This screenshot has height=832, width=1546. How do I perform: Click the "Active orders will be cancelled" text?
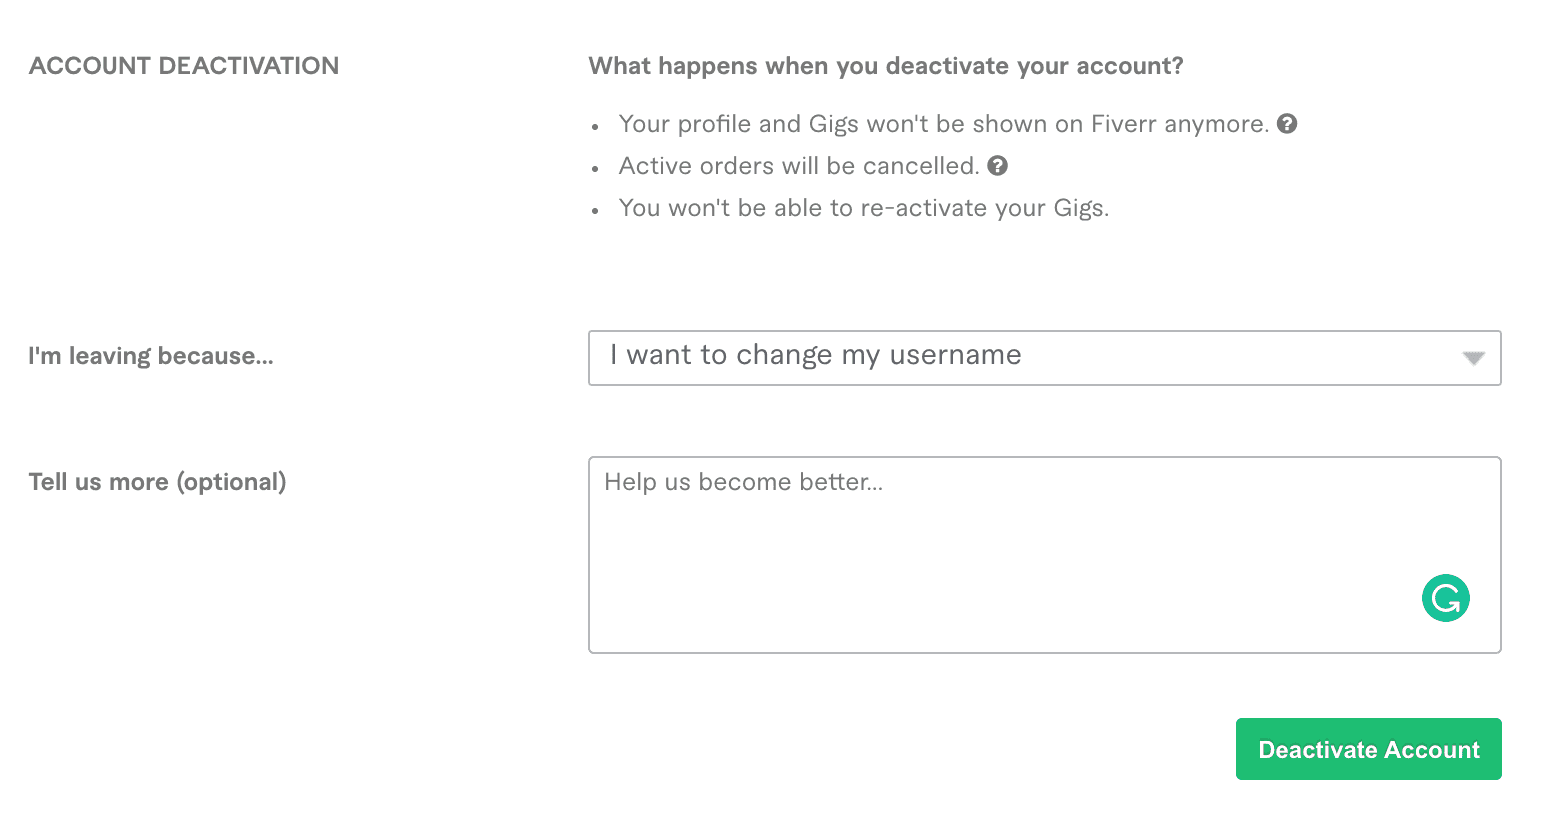[x=798, y=166]
